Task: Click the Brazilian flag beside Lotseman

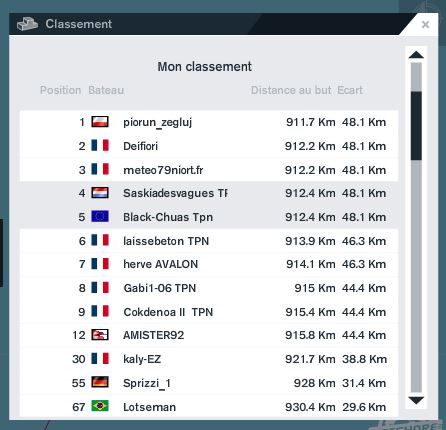Action: (100, 406)
